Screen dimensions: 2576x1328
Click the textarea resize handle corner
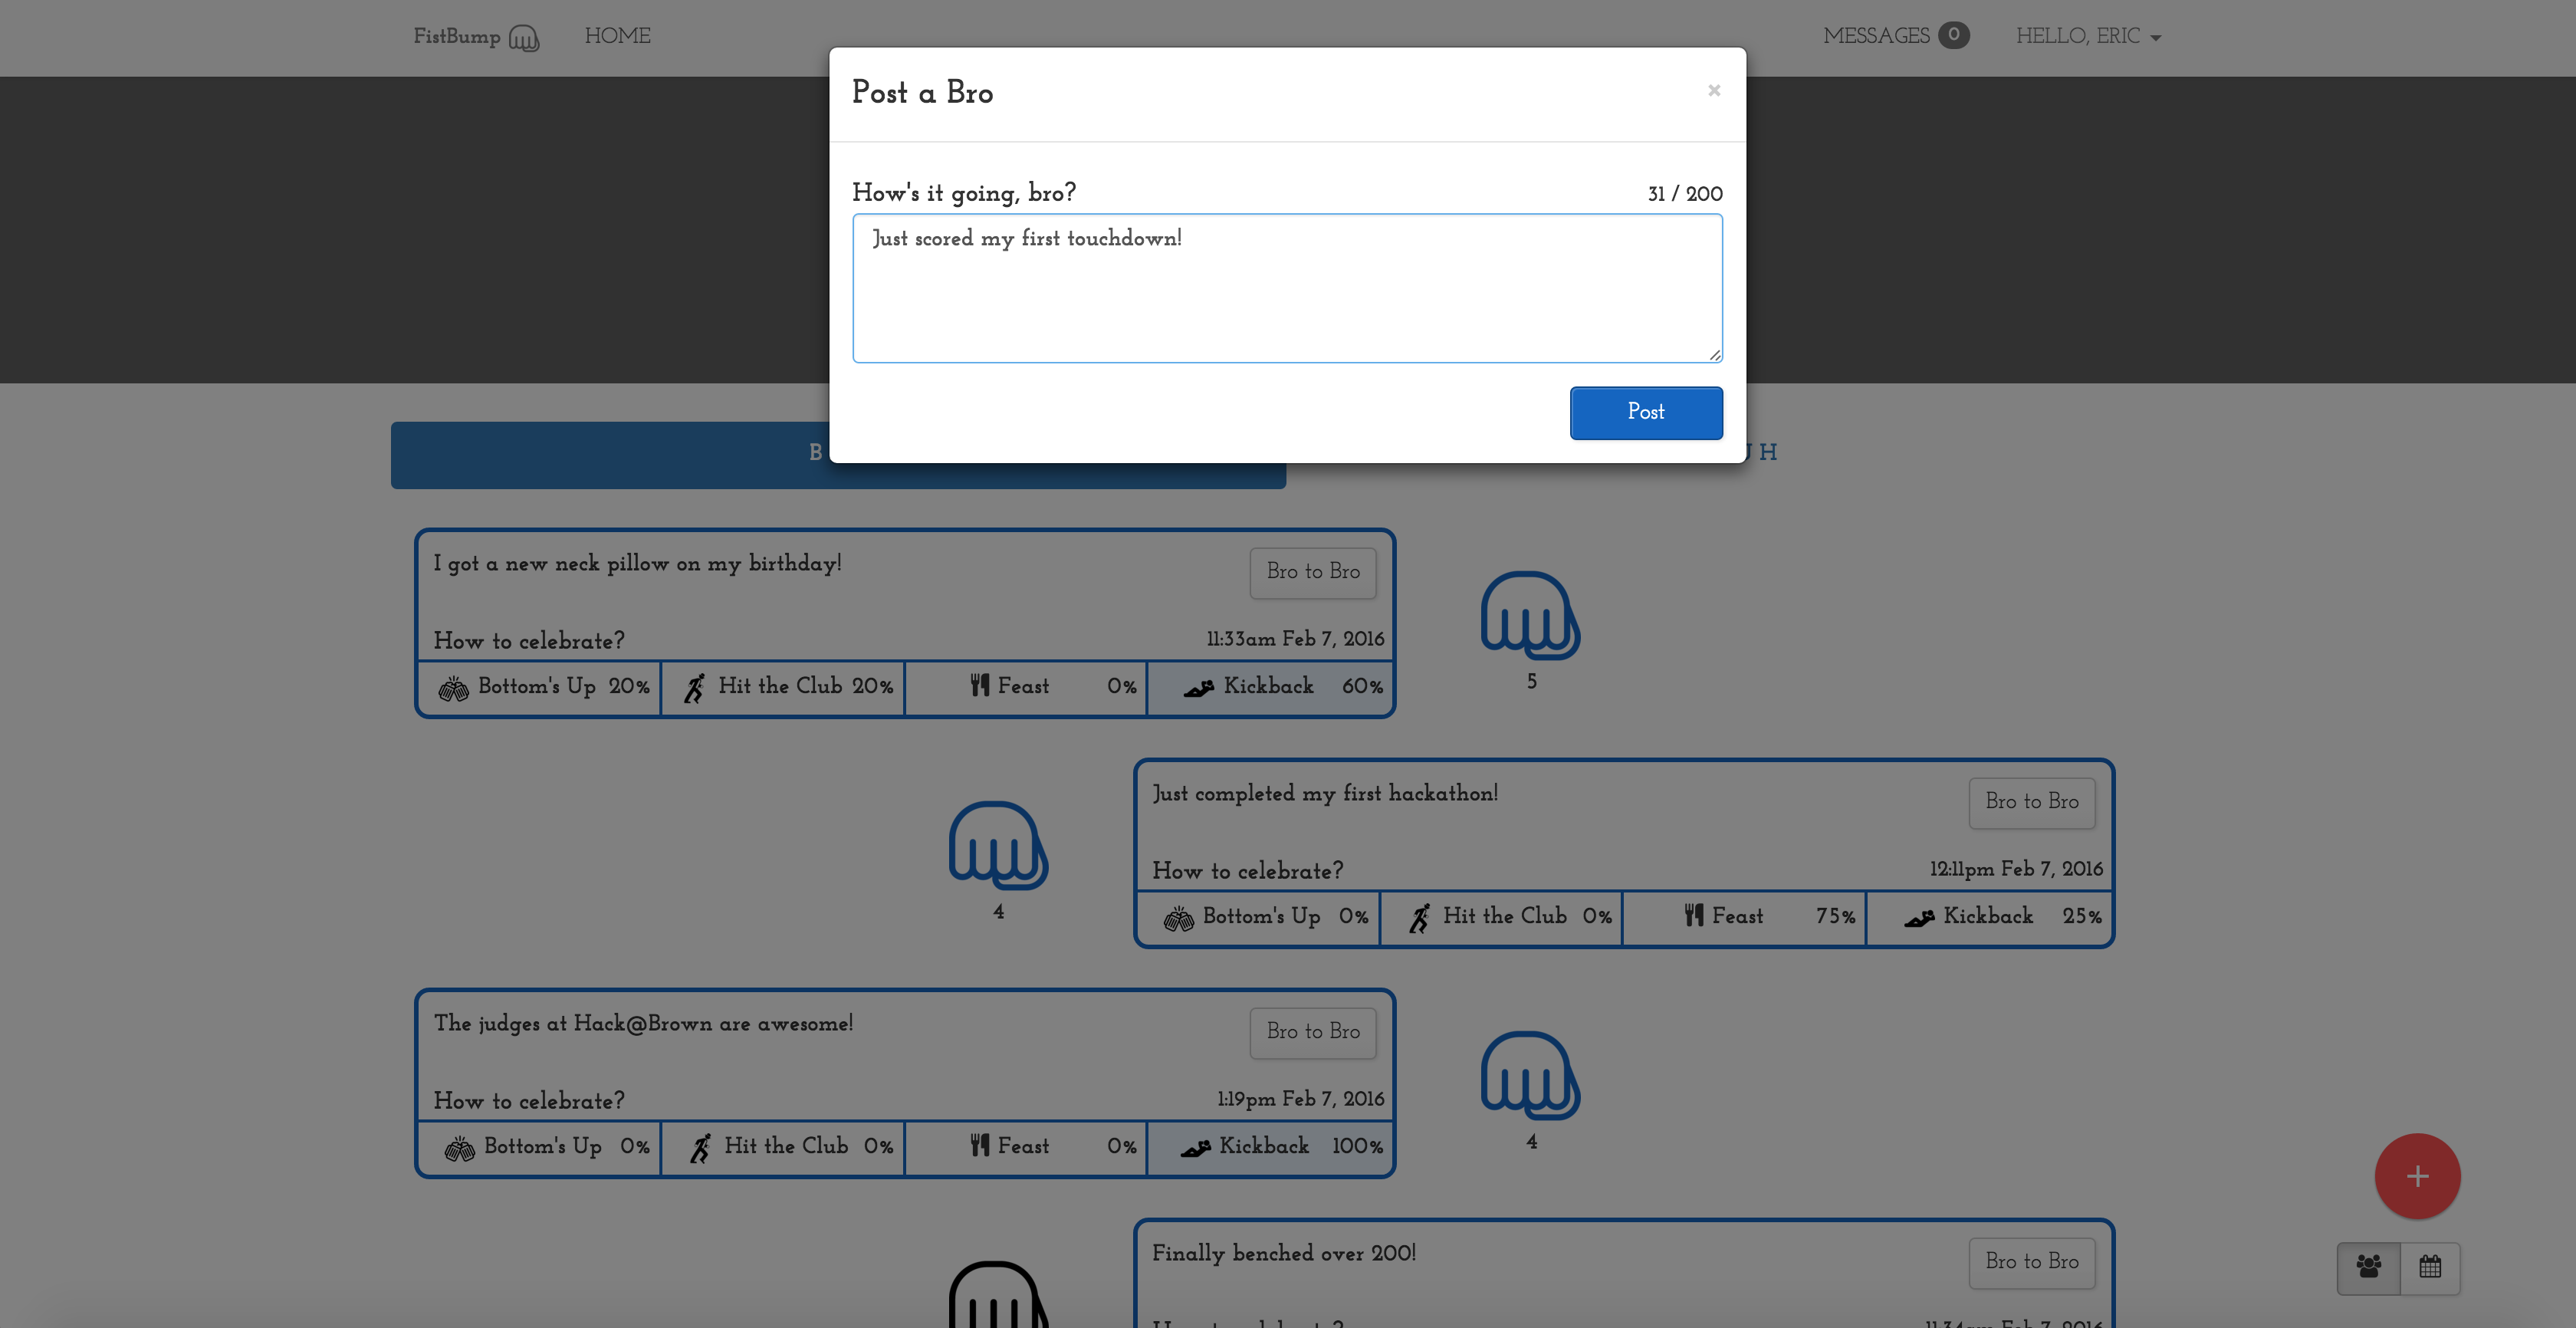tap(1714, 355)
